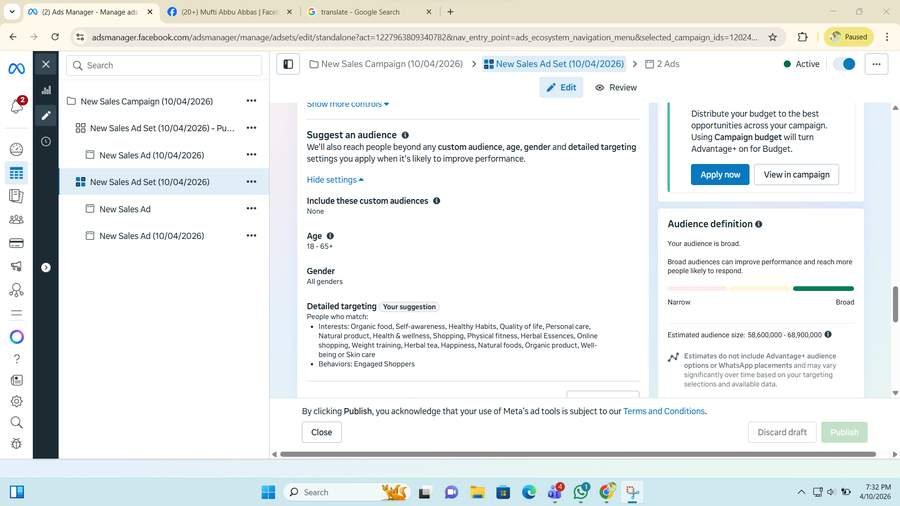Open Microsoft Edge on the taskbar
The height and width of the screenshot is (506, 900).
click(x=529, y=492)
